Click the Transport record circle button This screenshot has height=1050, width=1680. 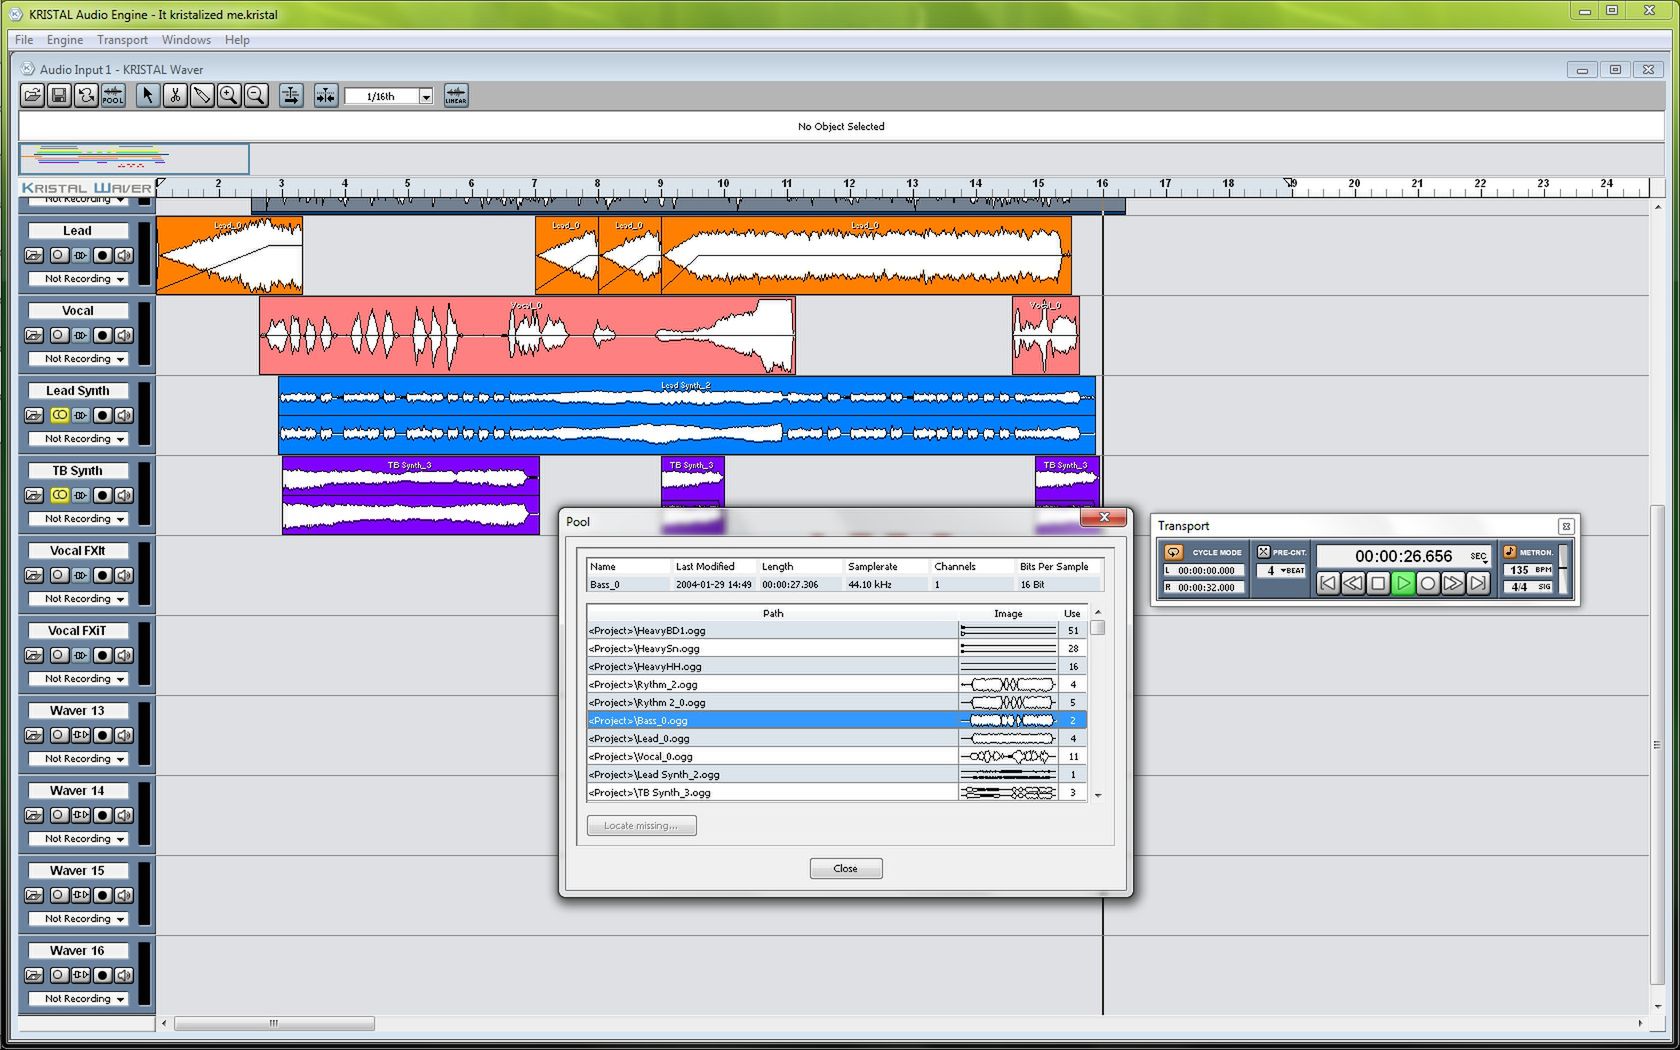point(1428,583)
